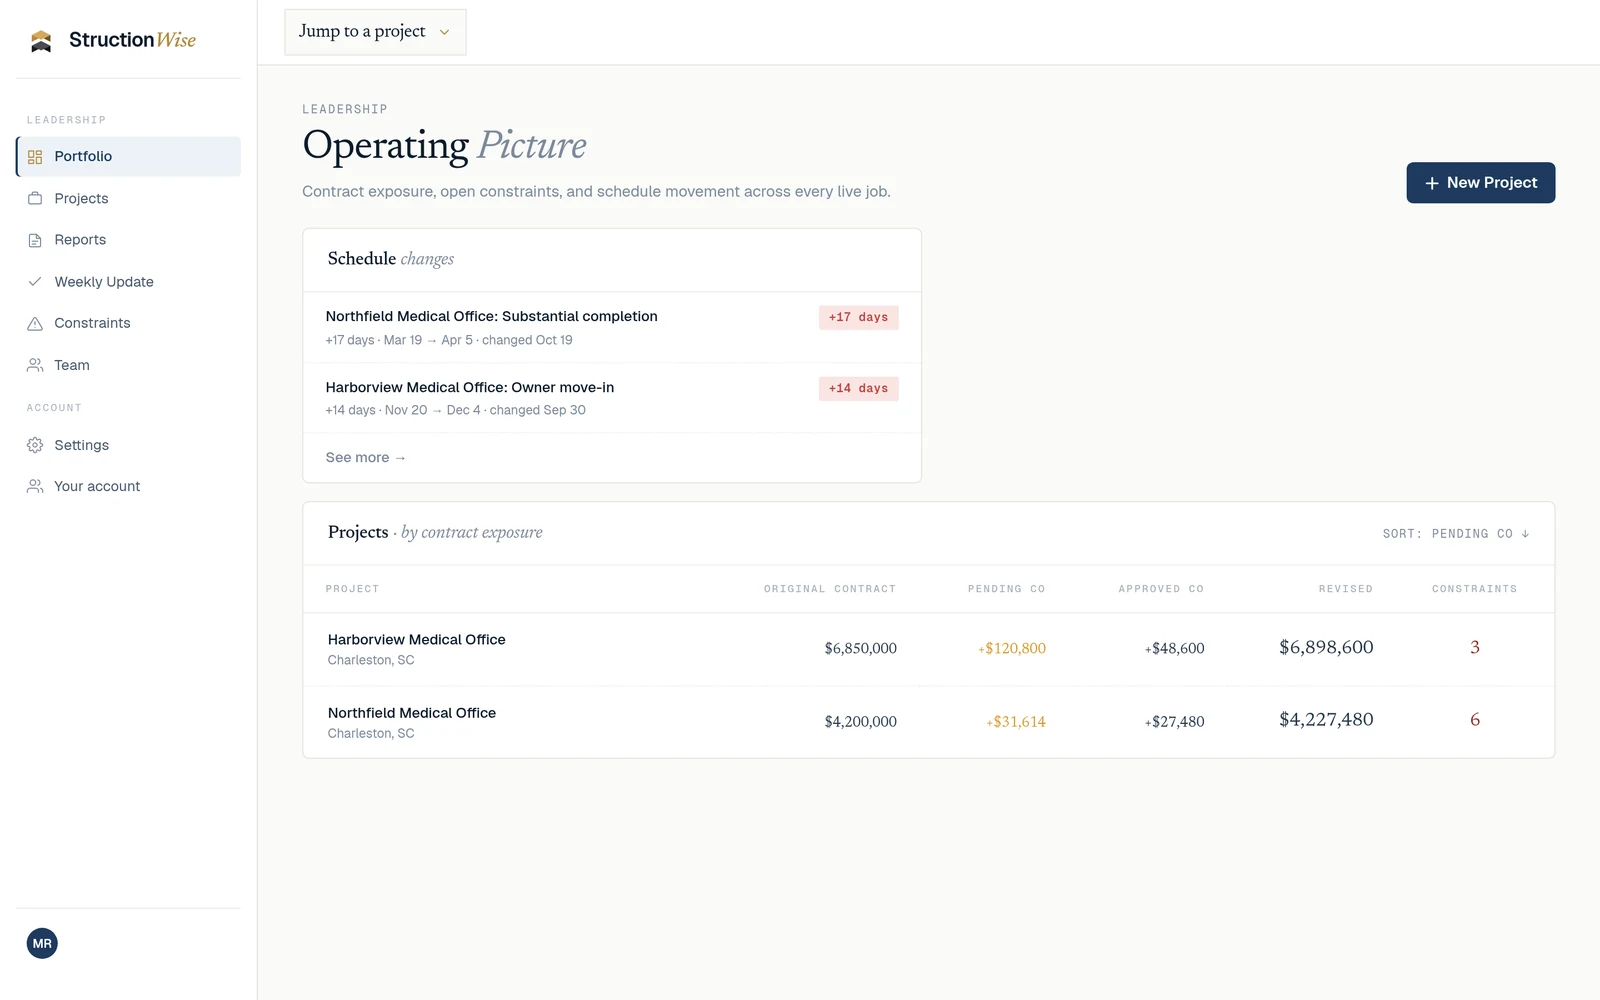Click Harborview's constraints count 3
This screenshot has height=1000, width=1600.
pyautogui.click(x=1475, y=648)
